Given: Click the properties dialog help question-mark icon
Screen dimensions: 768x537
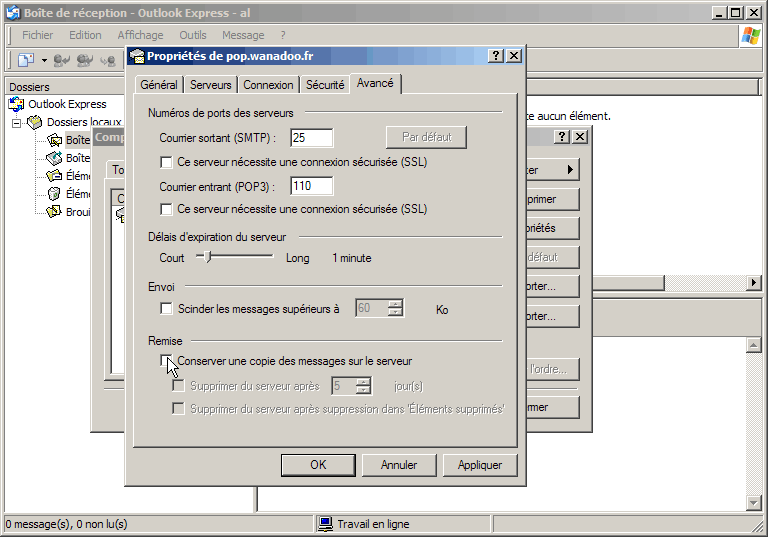Looking at the screenshot, I should [x=496, y=56].
